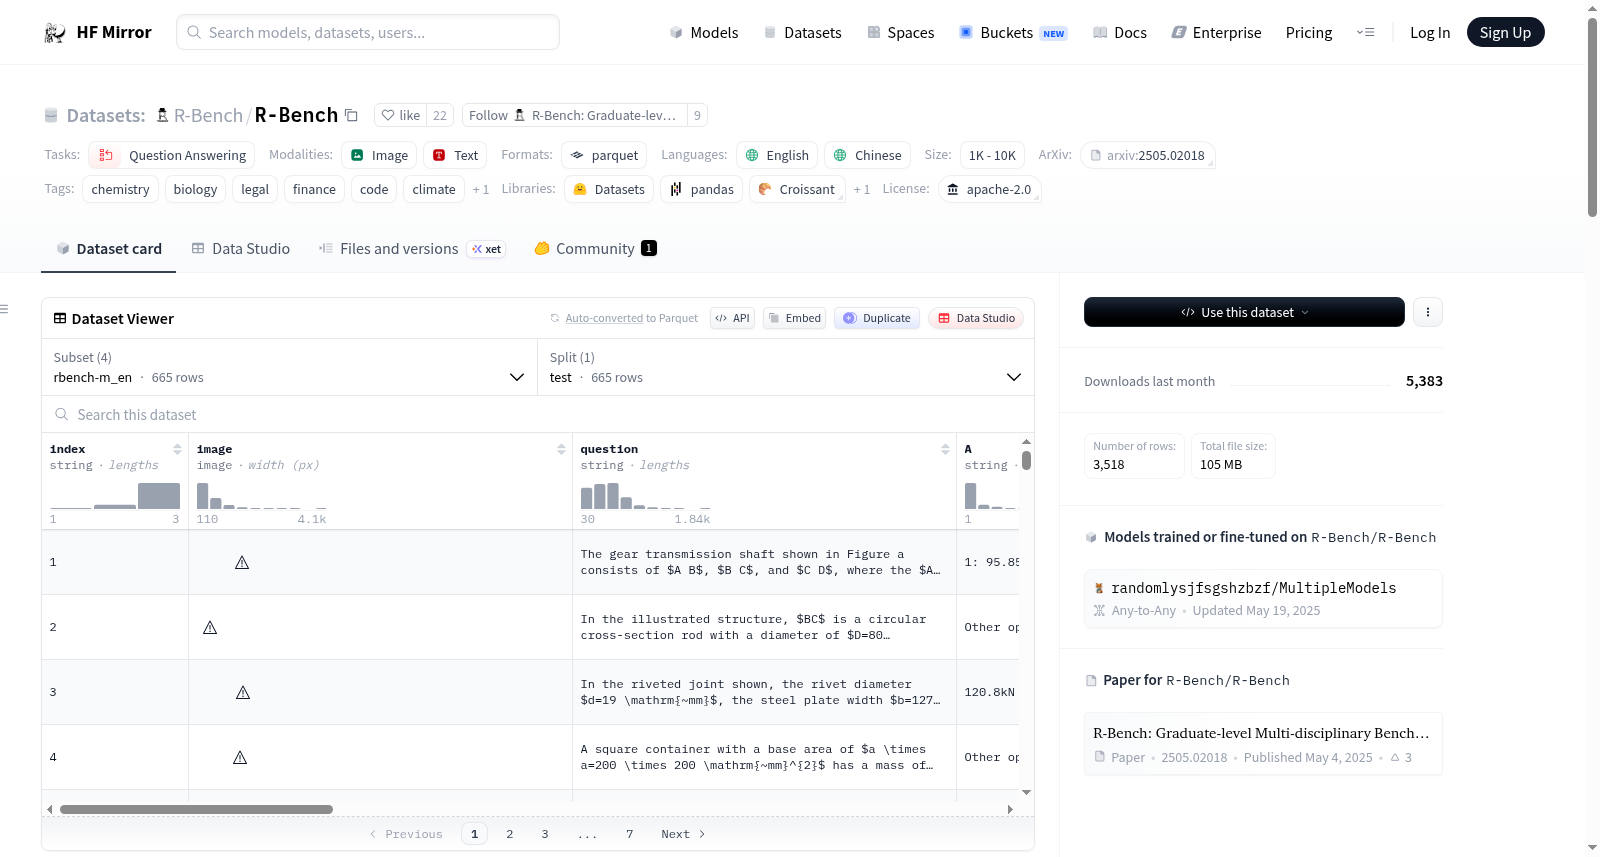Click the top search models input
This screenshot has height=857, width=1600.
point(368,33)
